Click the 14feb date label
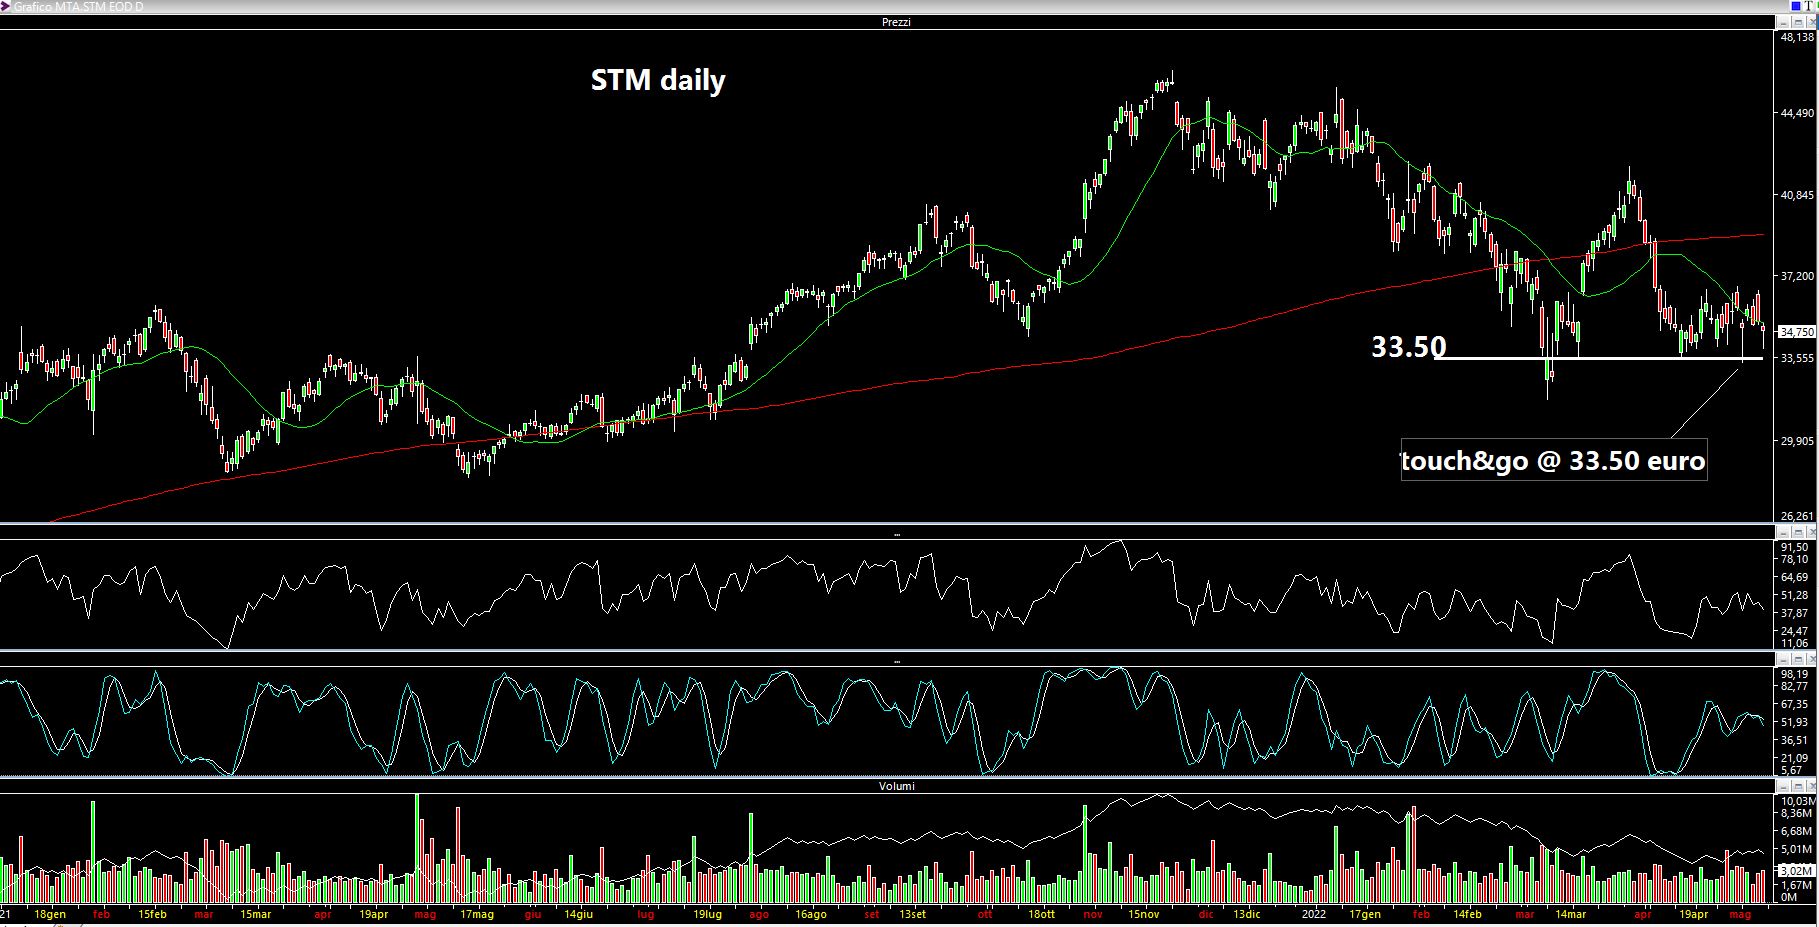This screenshot has width=1819, height=927. [x=1467, y=914]
